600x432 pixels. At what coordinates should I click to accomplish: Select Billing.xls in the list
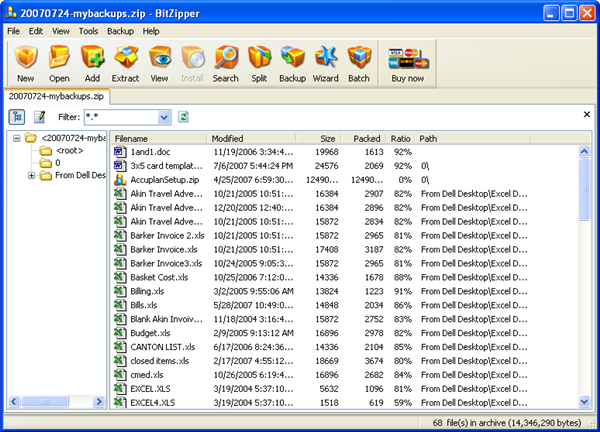(x=345, y=291)
